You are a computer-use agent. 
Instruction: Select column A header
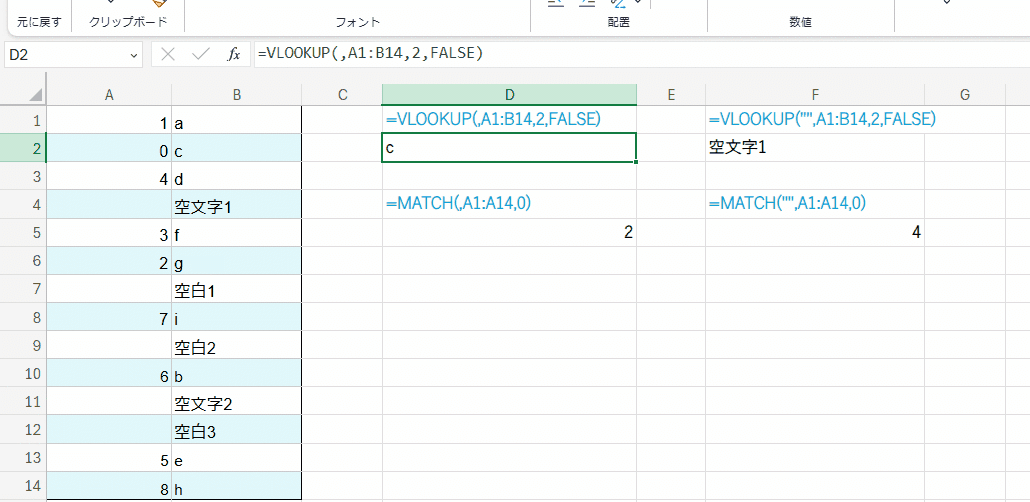[x=109, y=95]
